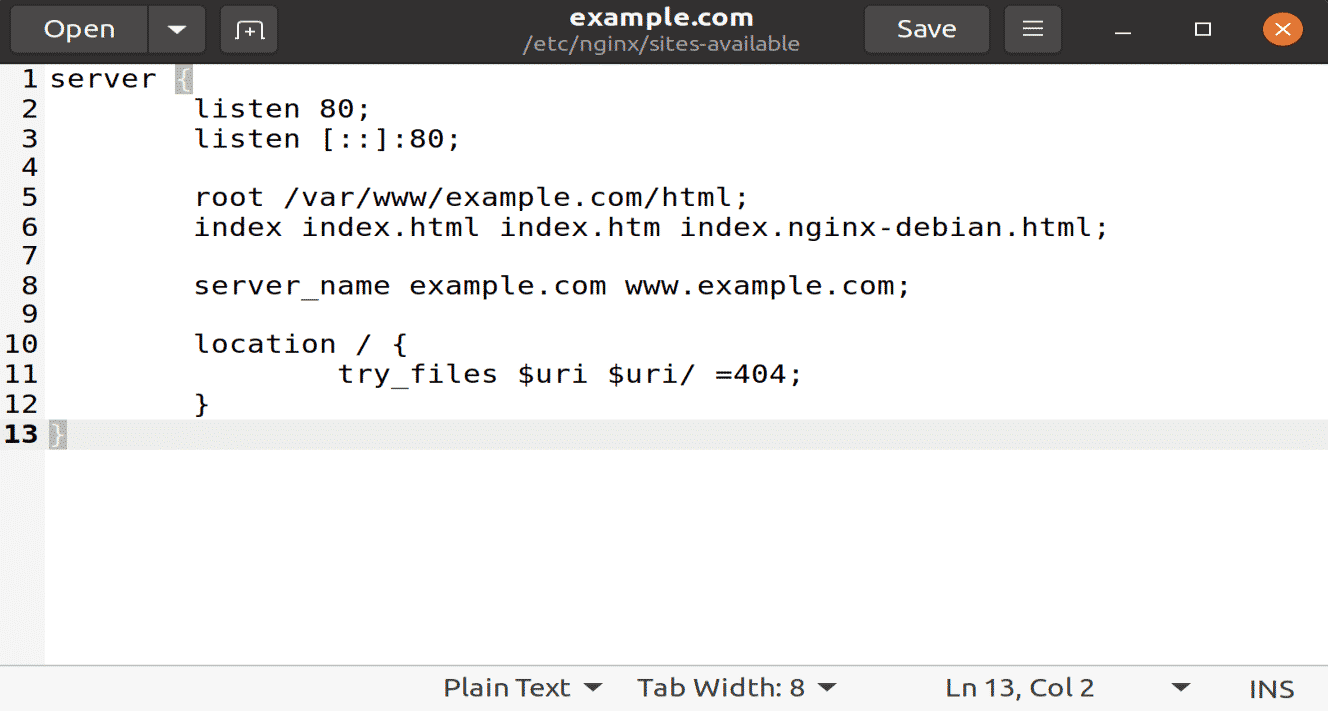Click the root /var/www path line

[x=470, y=197]
